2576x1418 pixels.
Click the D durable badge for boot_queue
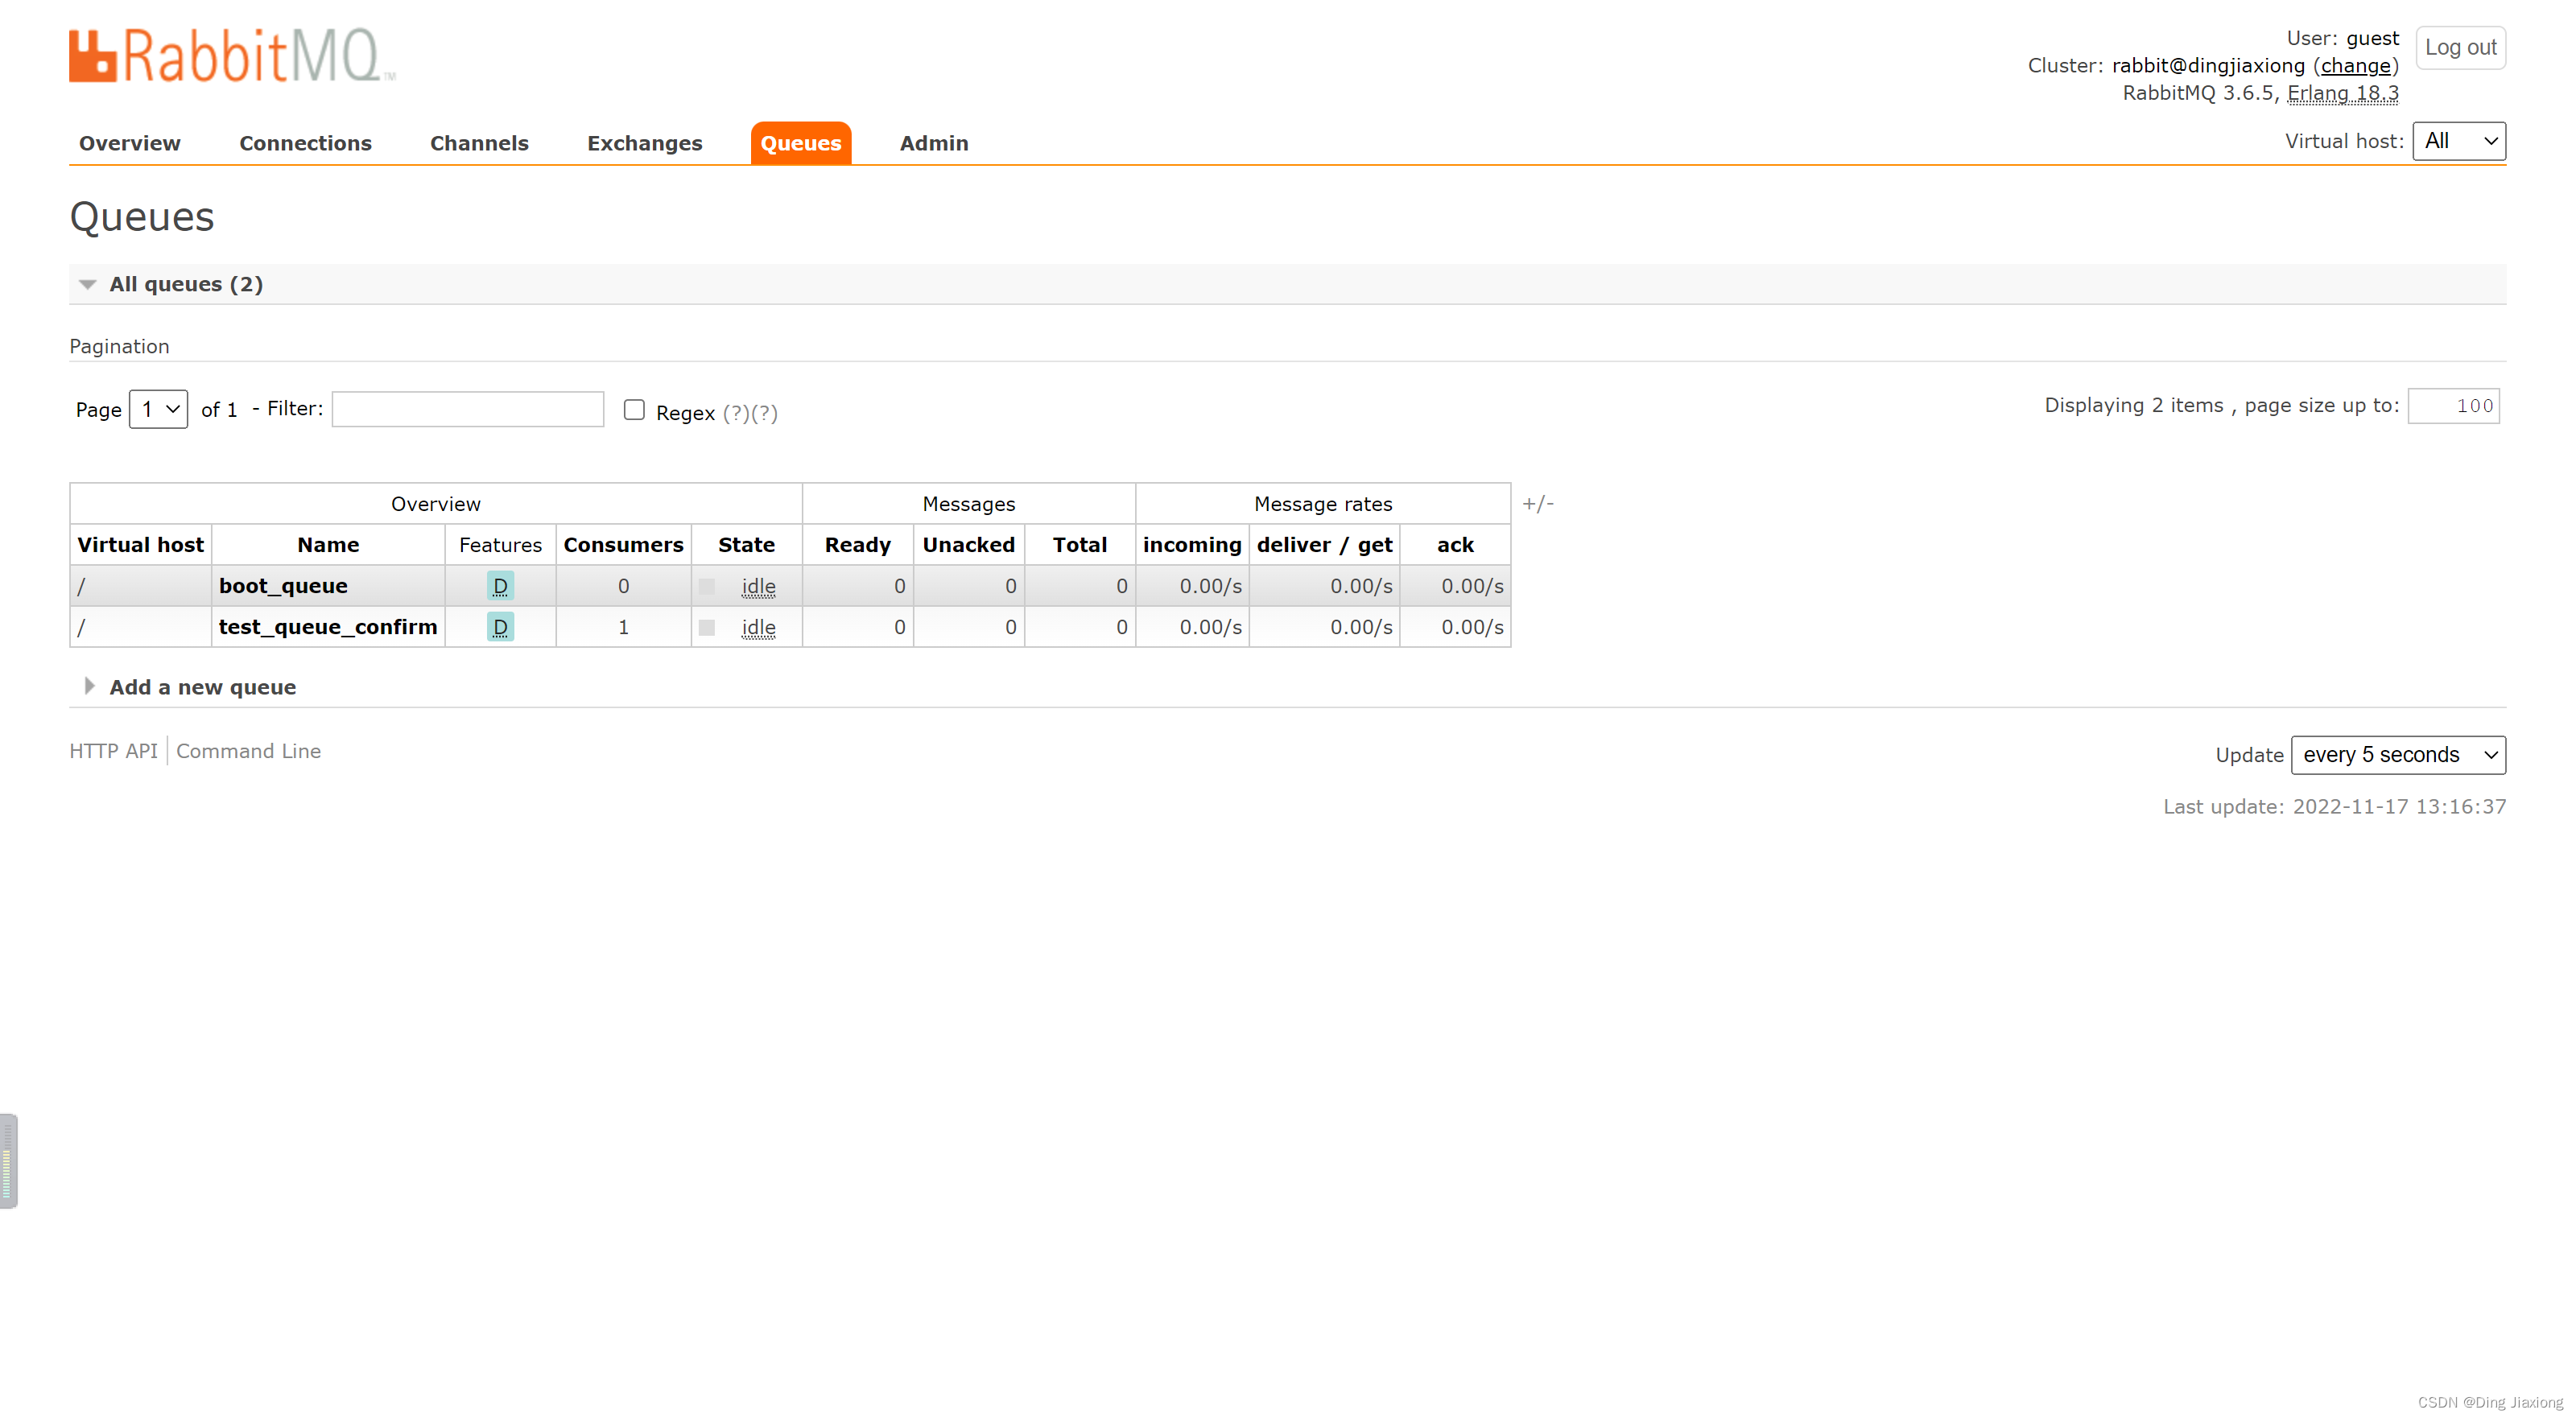pyautogui.click(x=500, y=586)
